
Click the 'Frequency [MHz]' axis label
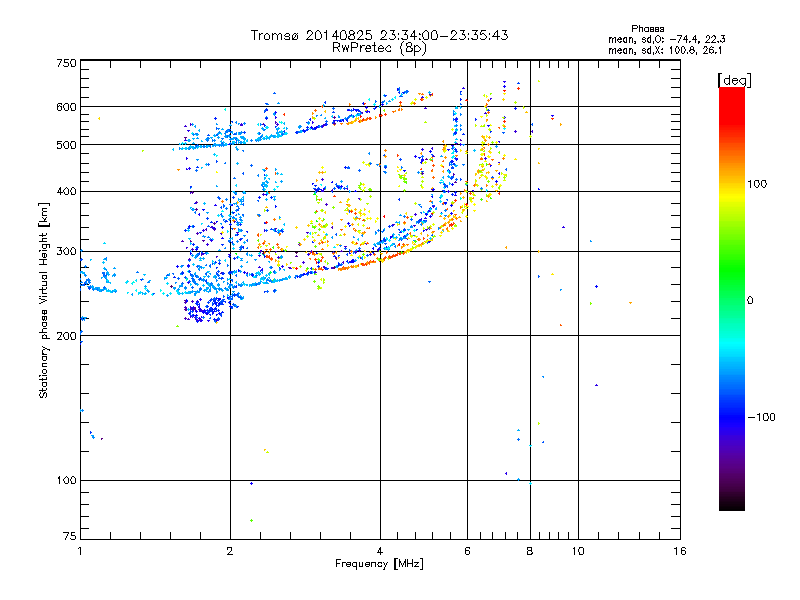coord(379,564)
